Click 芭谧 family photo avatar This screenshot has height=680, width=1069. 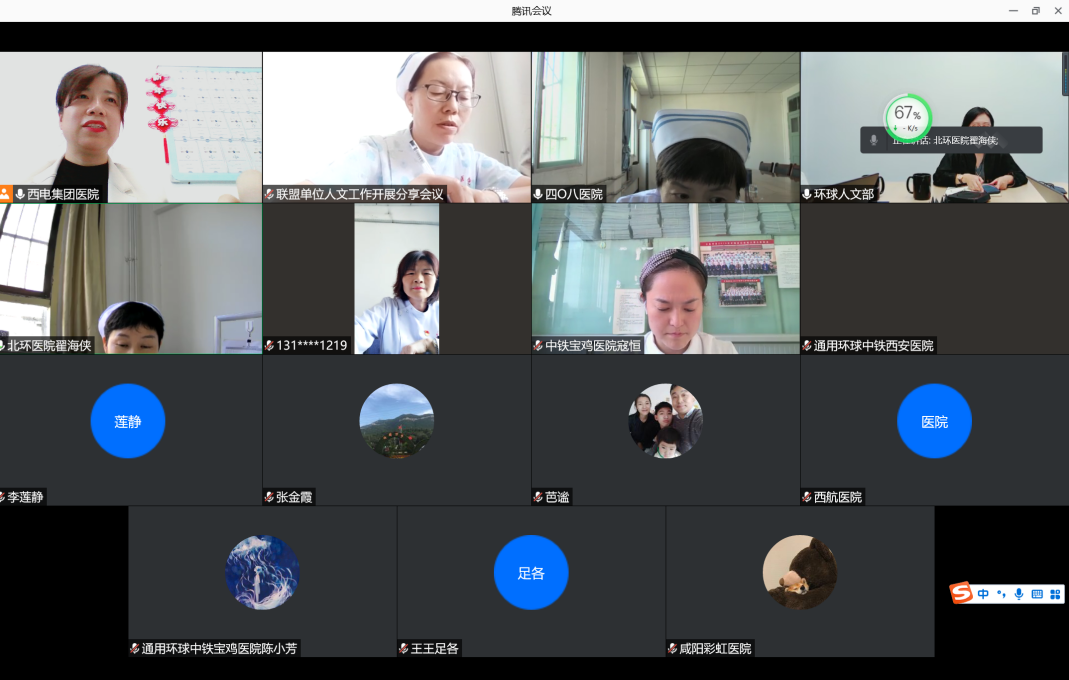[x=665, y=421]
